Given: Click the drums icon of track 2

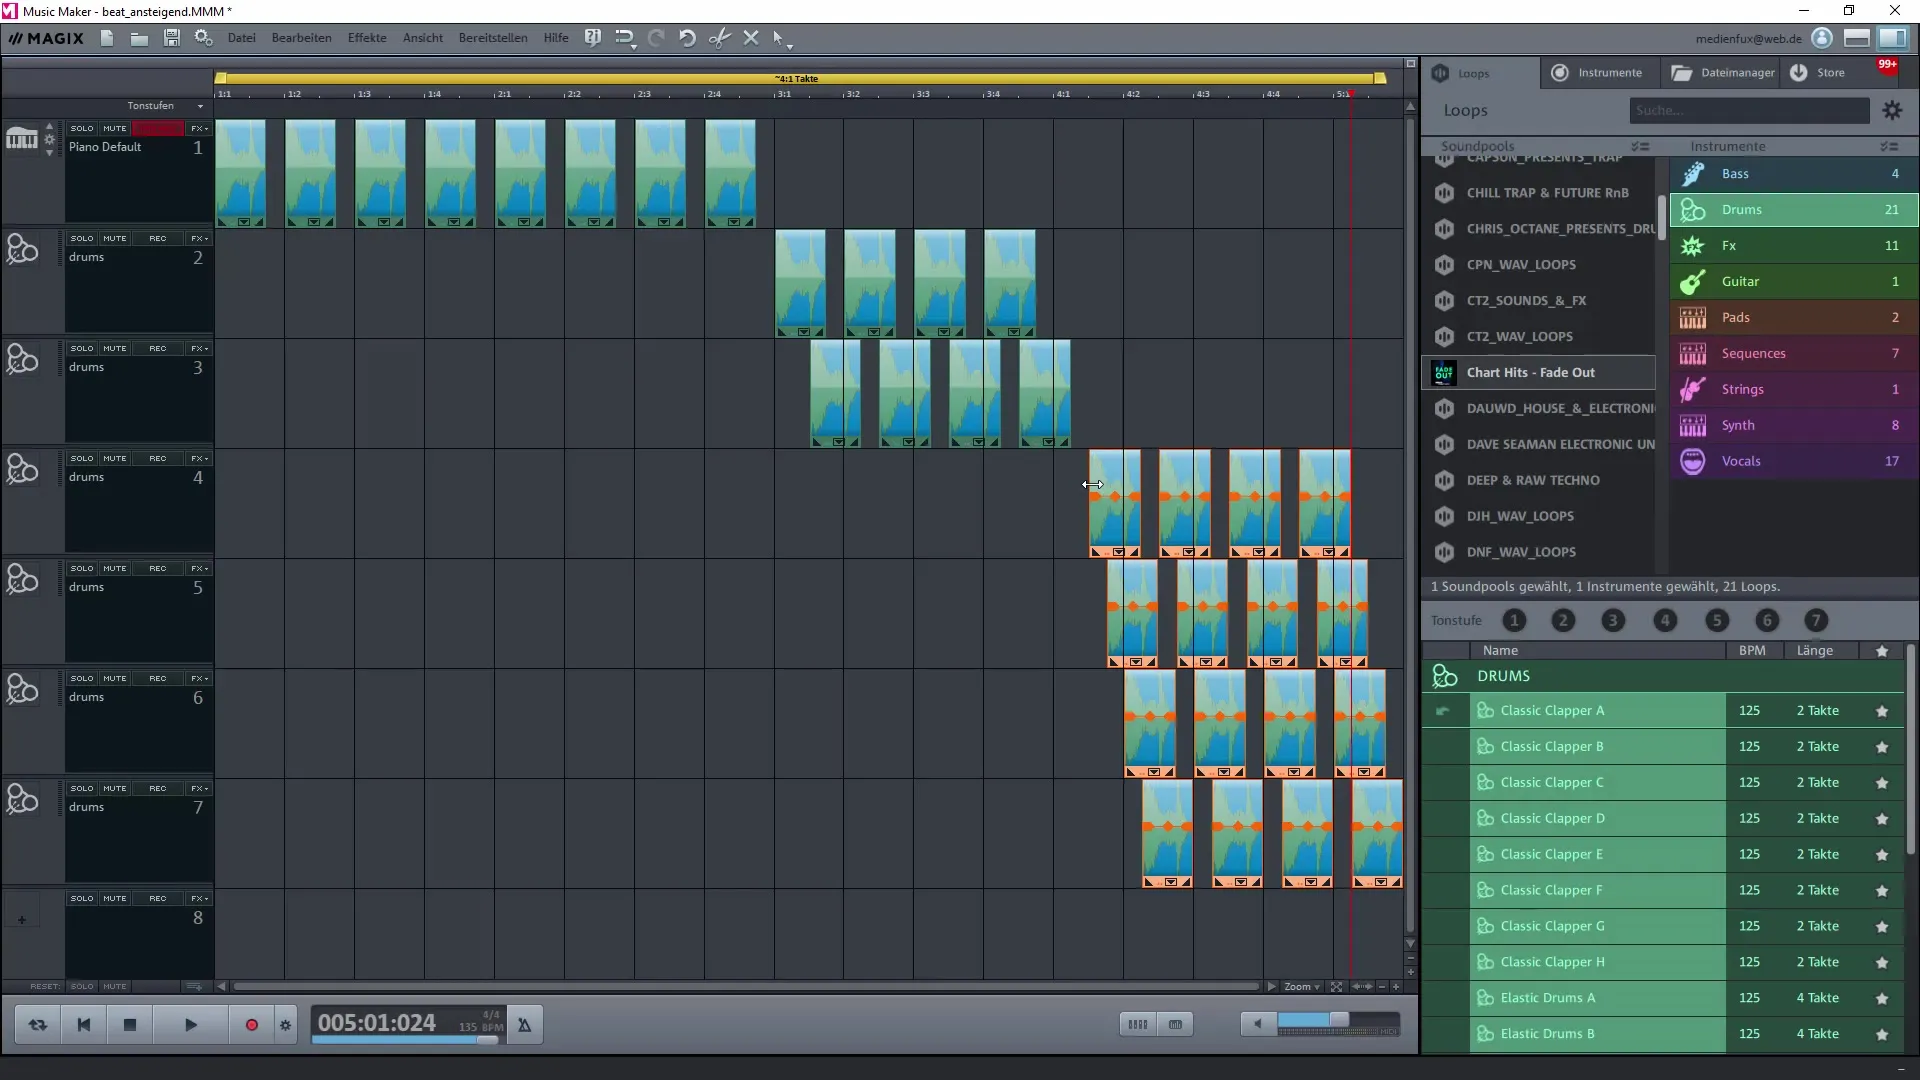Looking at the screenshot, I should coord(22,249).
